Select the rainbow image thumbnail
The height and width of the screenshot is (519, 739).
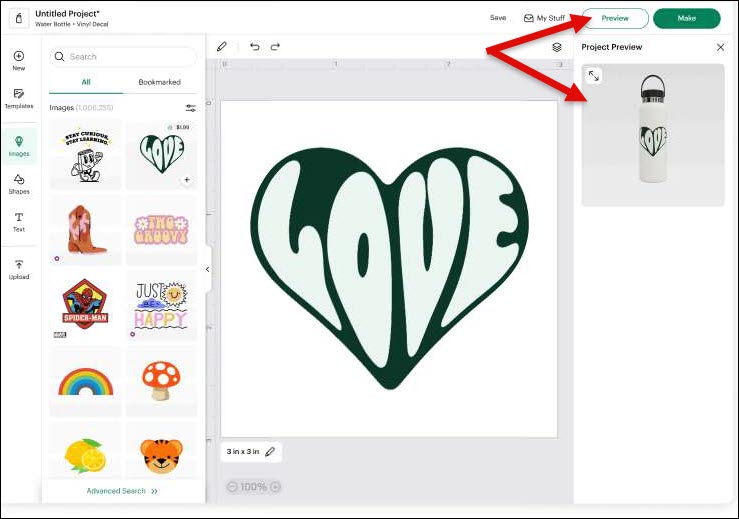click(x=86, y=381)
